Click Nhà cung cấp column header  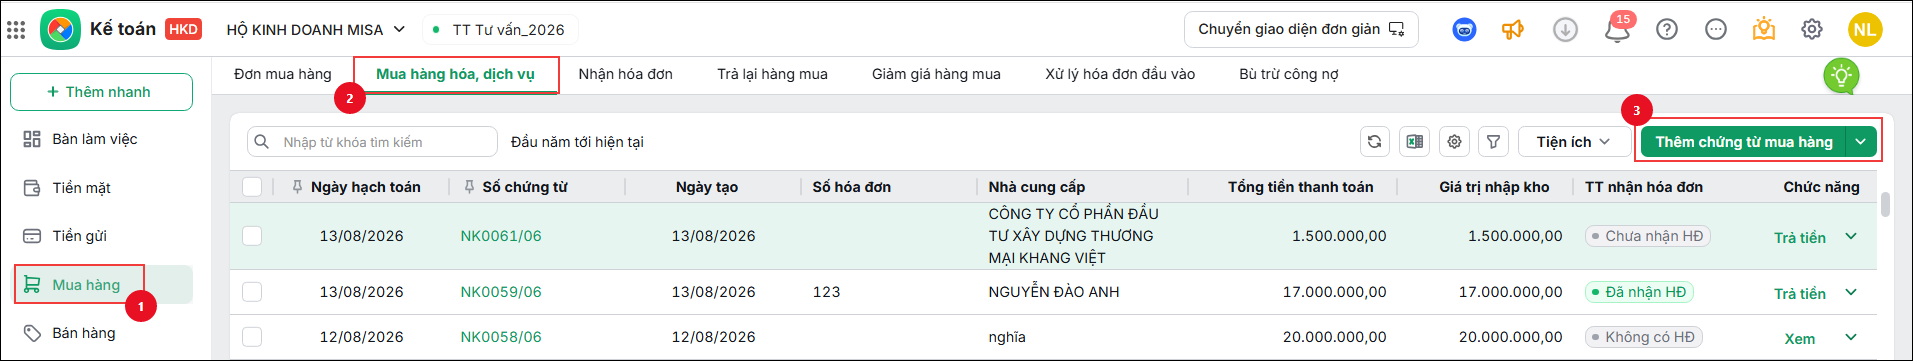[x=1036, y=187]
